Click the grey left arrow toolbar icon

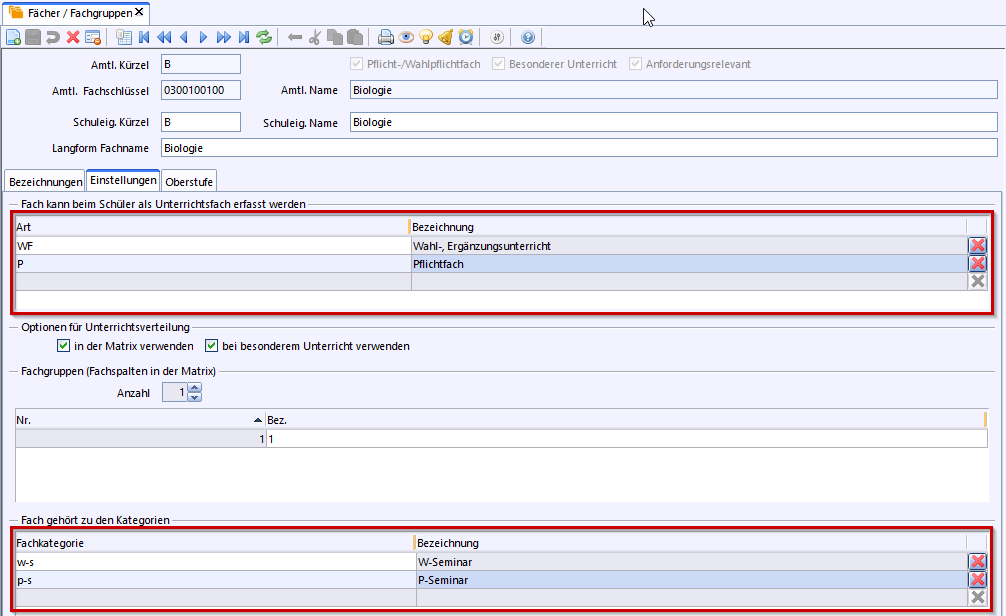tap(294, 37)
